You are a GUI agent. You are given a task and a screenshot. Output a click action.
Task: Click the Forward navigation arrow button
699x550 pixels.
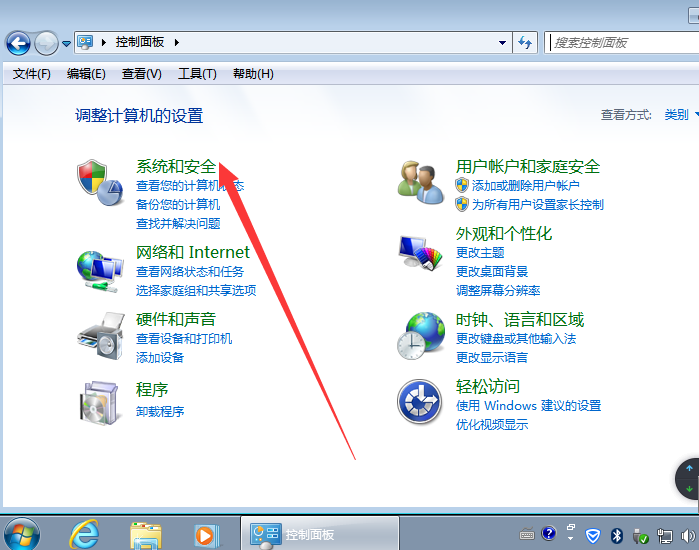(46, 43)
